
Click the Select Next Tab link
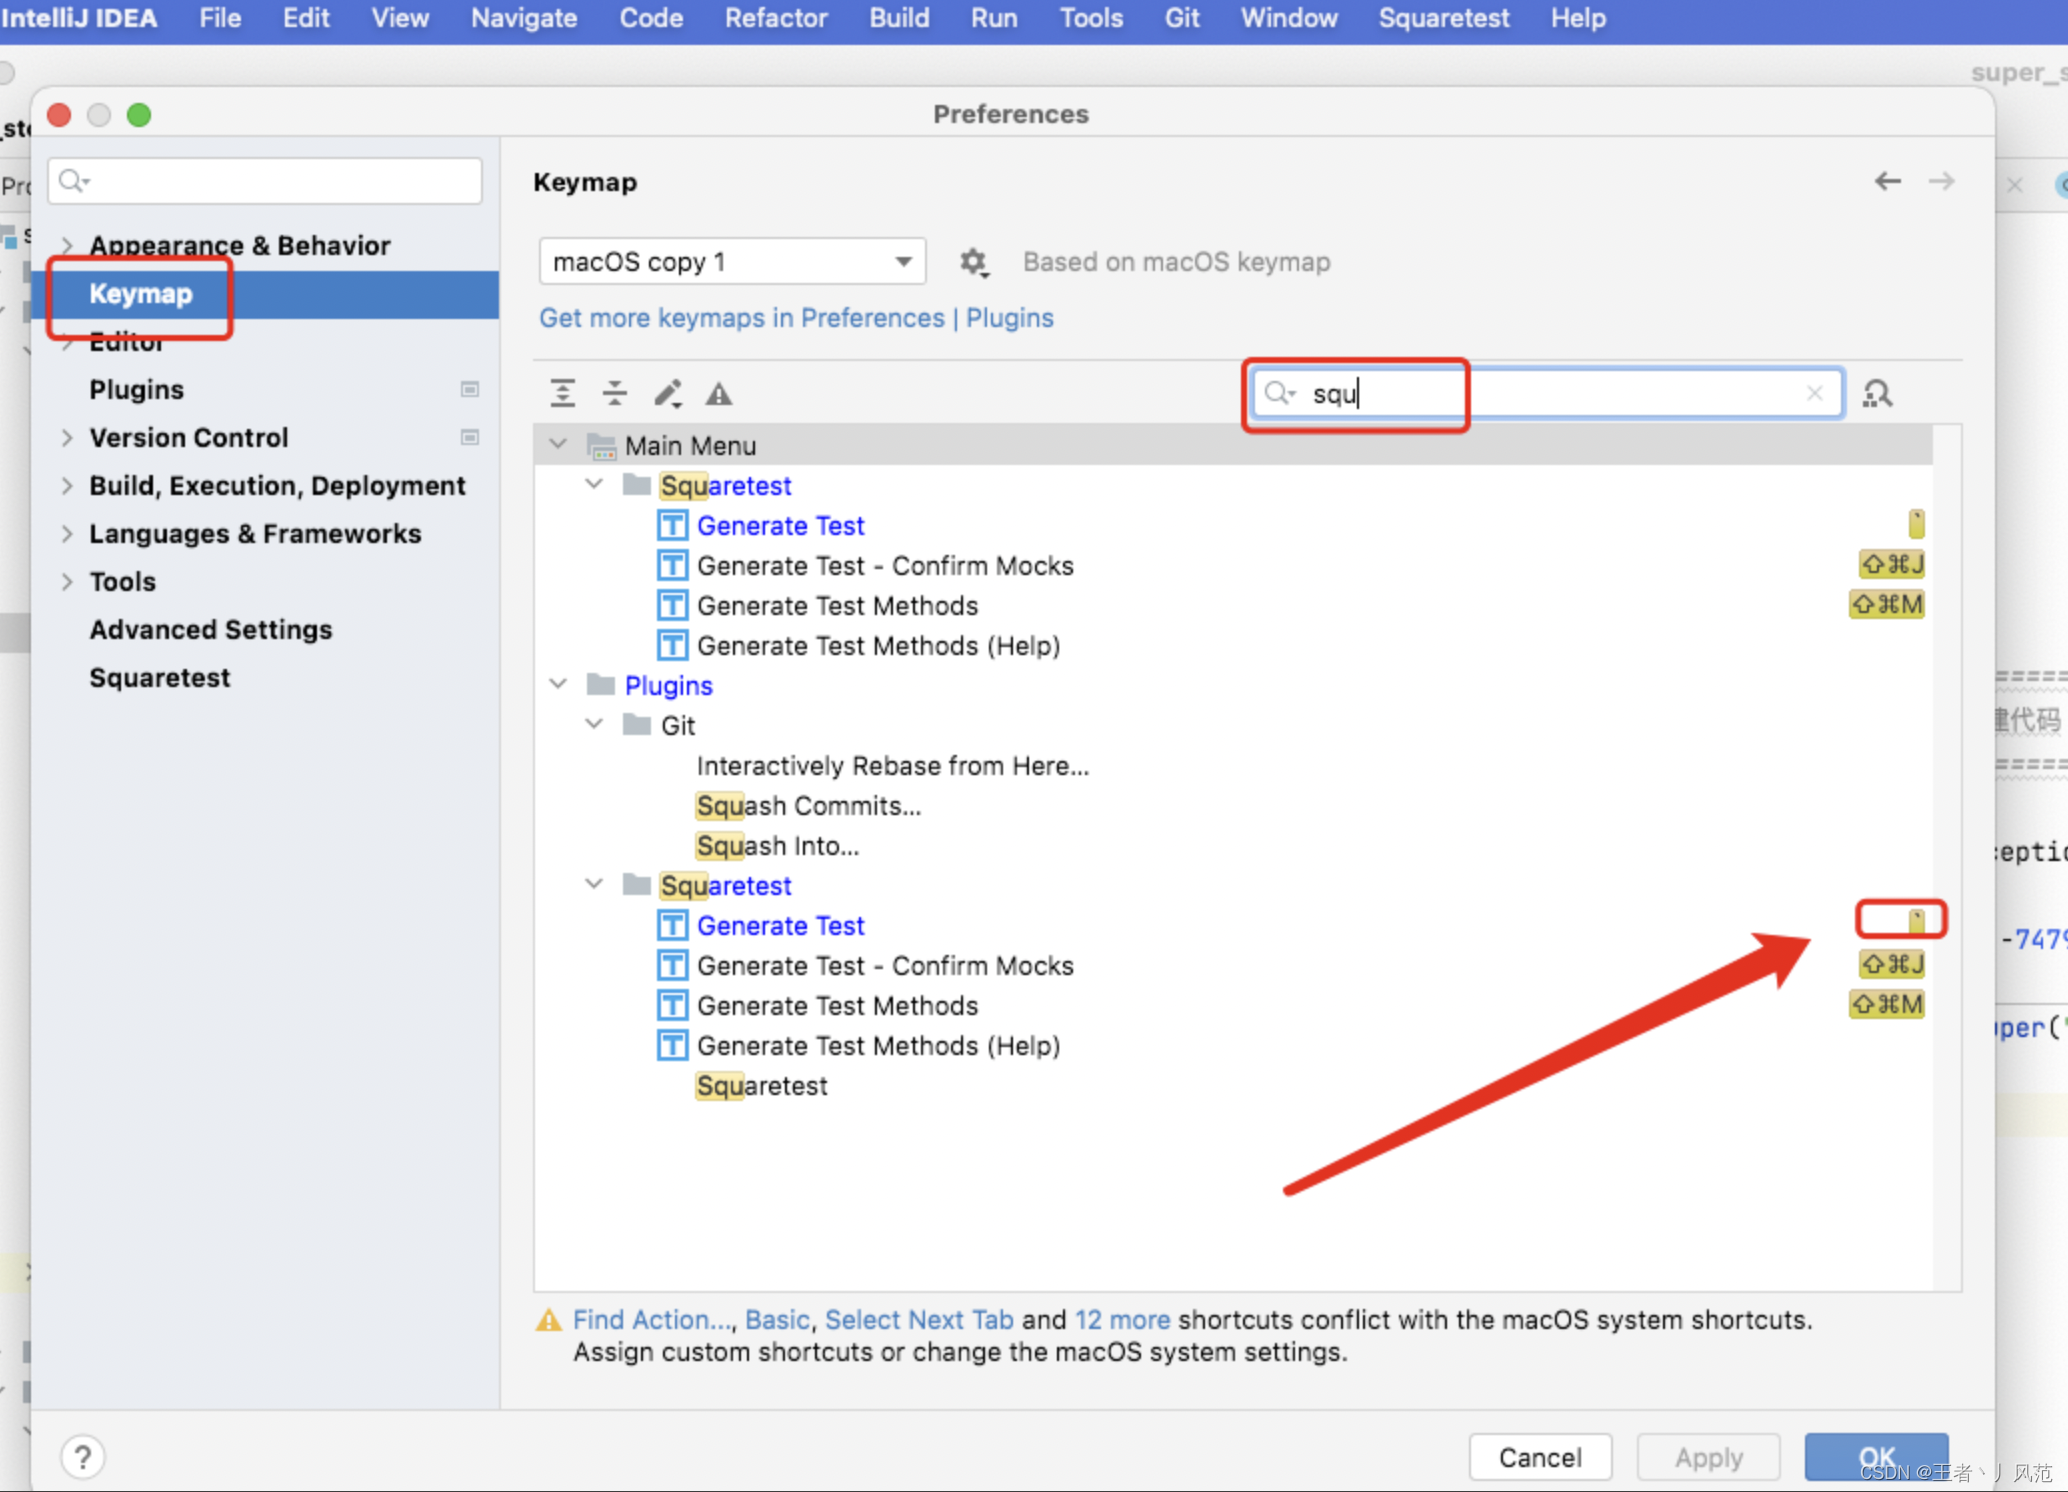pos(919,1319)
